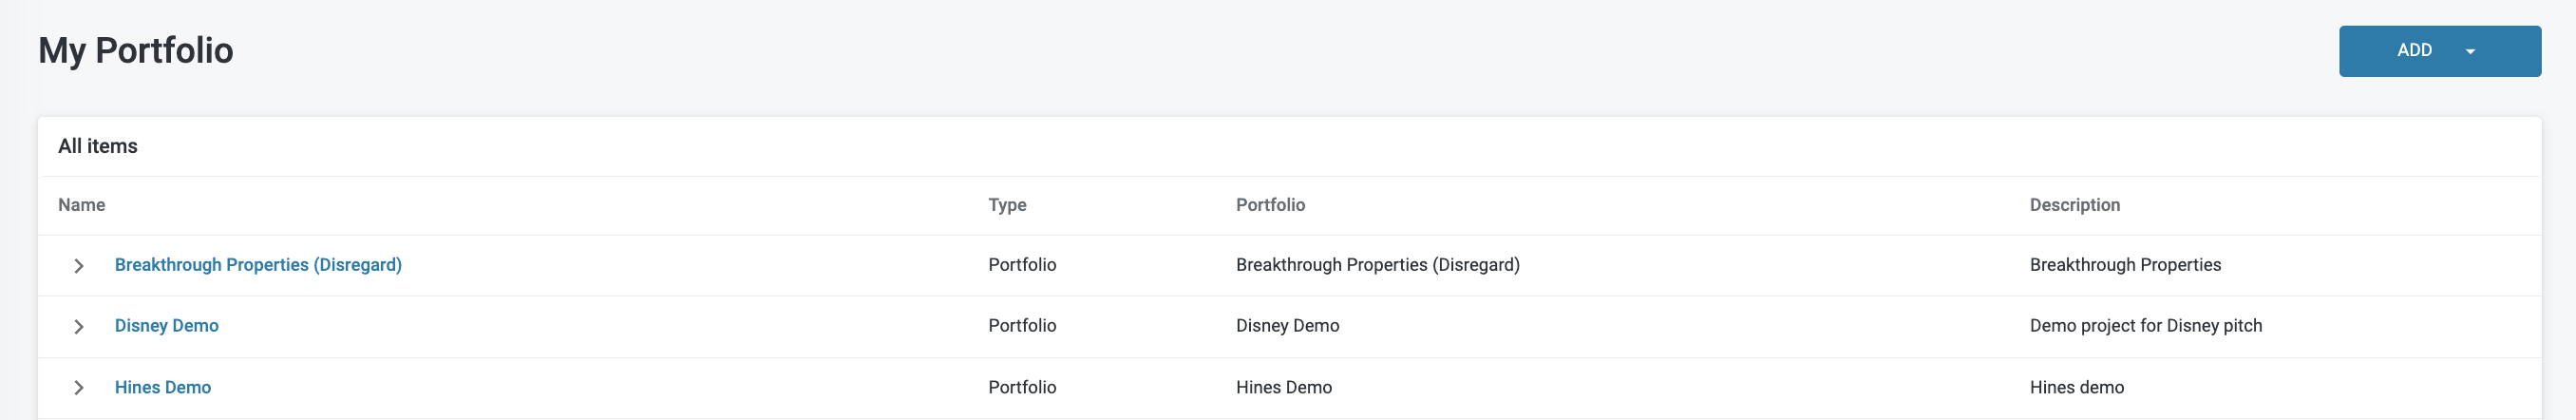2576x420 pixels.
Task: Click the Portfolio column header
Action: [1270, 205]
